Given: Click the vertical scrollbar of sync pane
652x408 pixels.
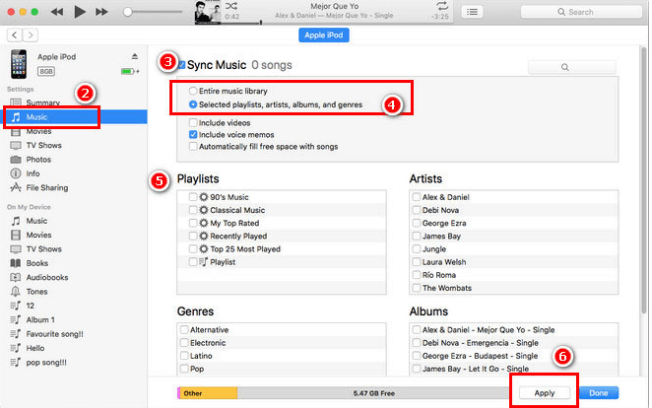Looking at the screenshot, I should 645,179.
